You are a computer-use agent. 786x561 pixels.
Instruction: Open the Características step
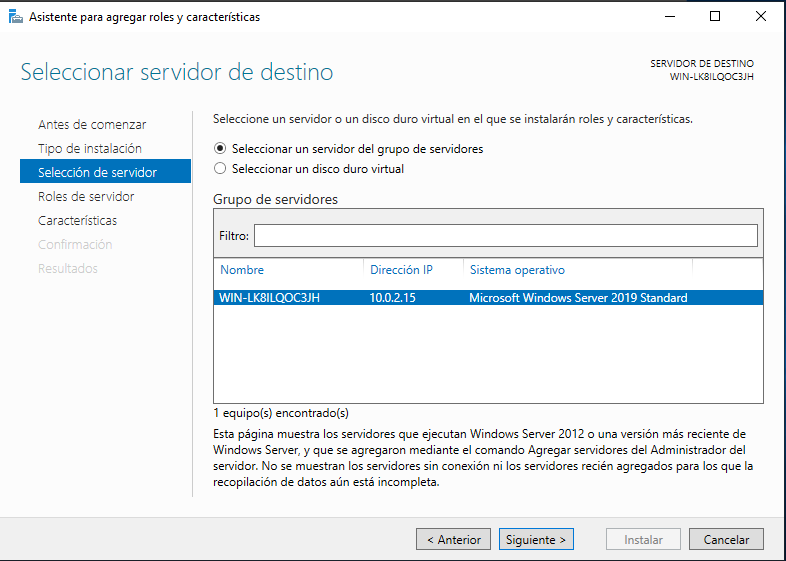[x=78, y=221]
